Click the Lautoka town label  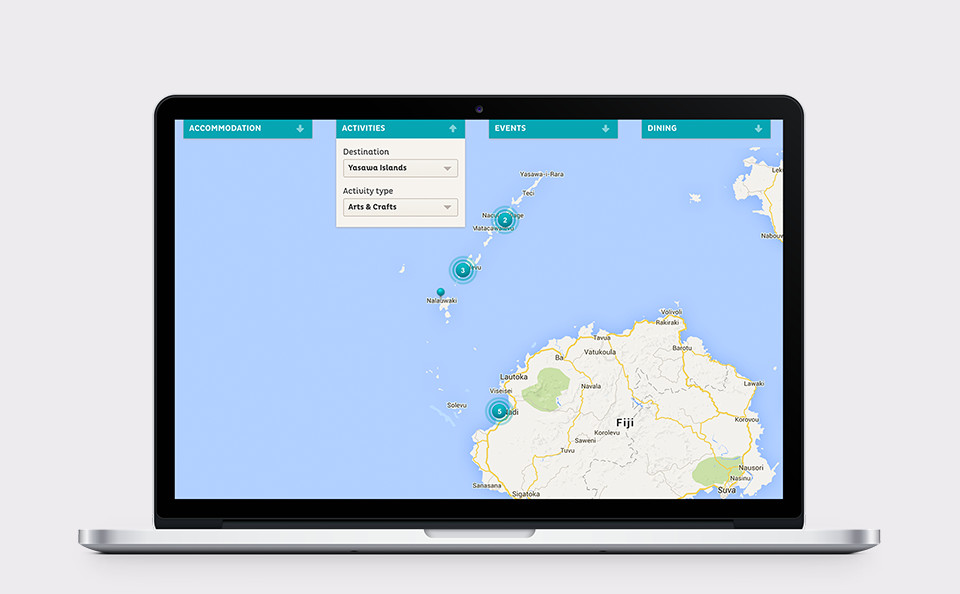514,377
